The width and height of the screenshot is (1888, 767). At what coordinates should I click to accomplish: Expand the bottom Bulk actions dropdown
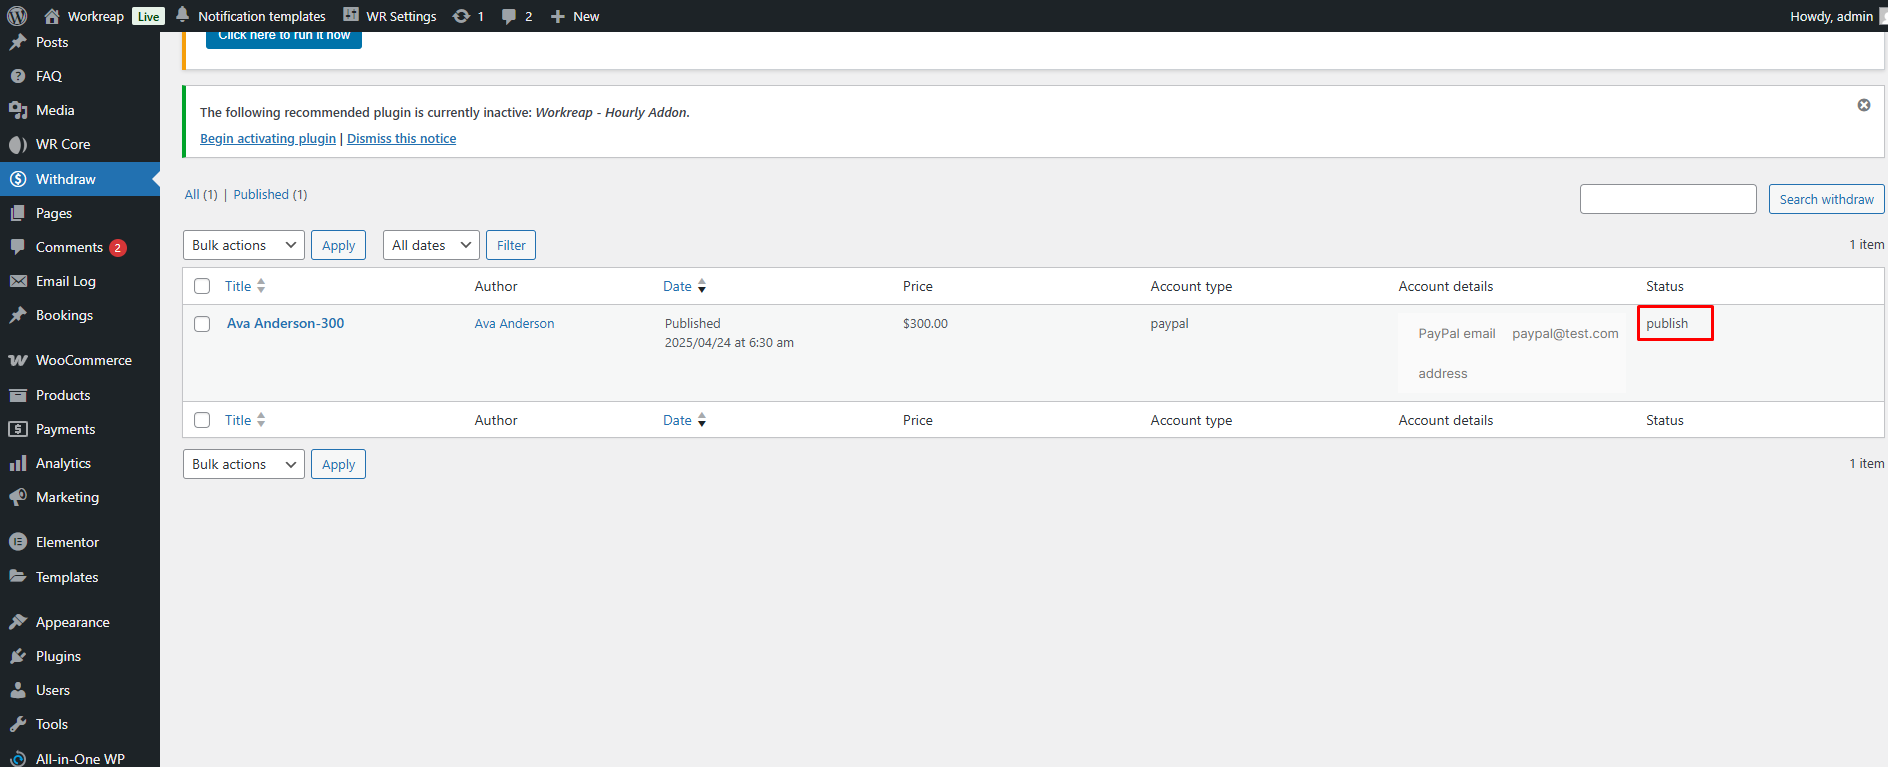243,464
